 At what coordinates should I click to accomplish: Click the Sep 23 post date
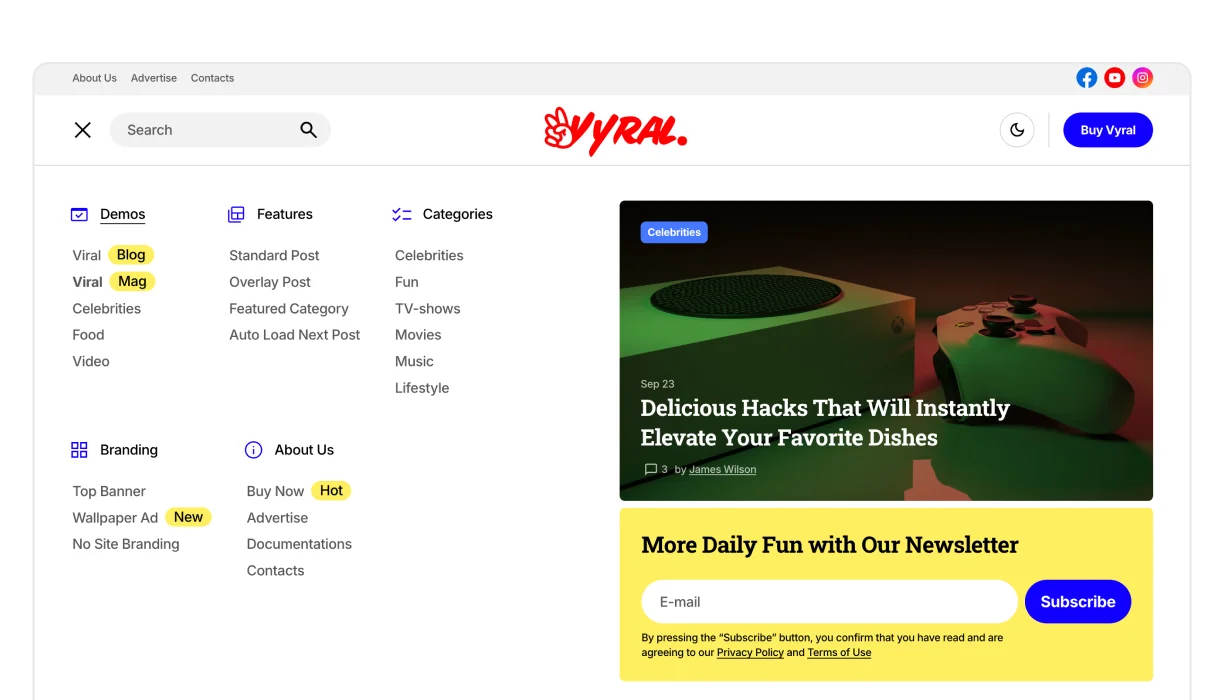(657, 384)
